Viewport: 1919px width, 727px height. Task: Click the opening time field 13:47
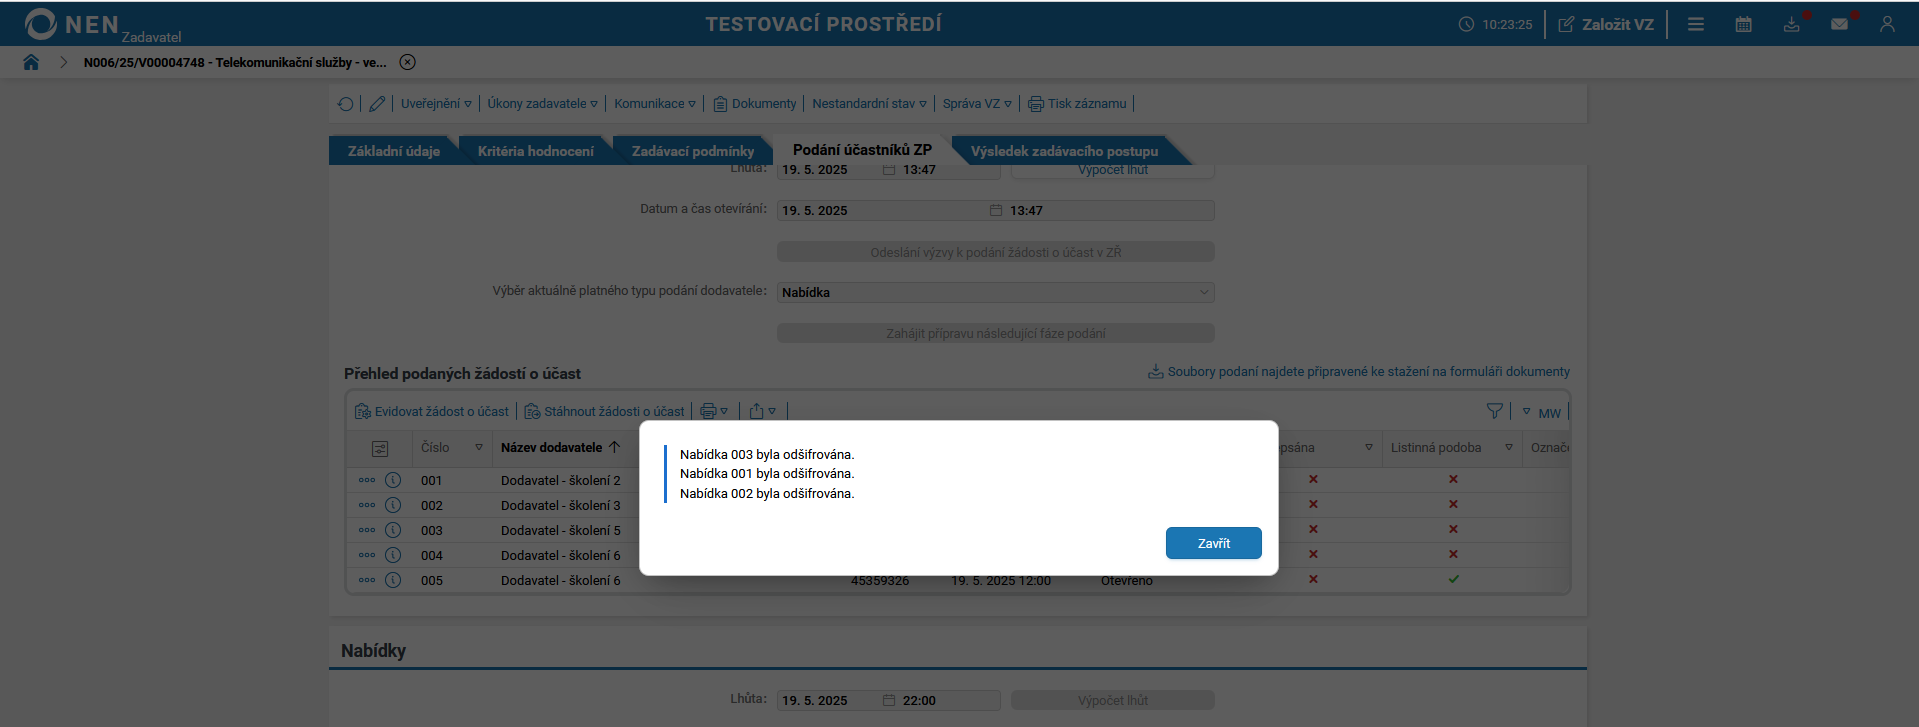tap(1110, 210)
